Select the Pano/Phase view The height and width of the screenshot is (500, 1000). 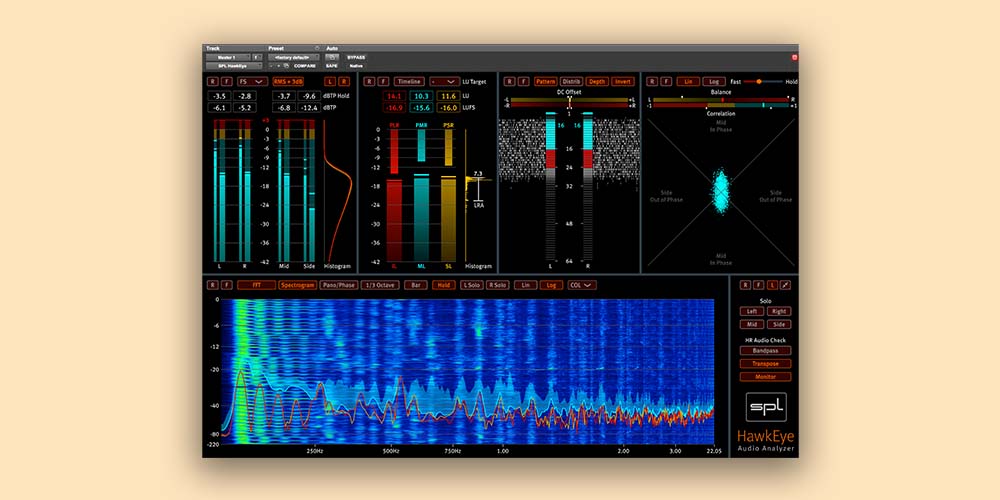(x=338, y=285)
